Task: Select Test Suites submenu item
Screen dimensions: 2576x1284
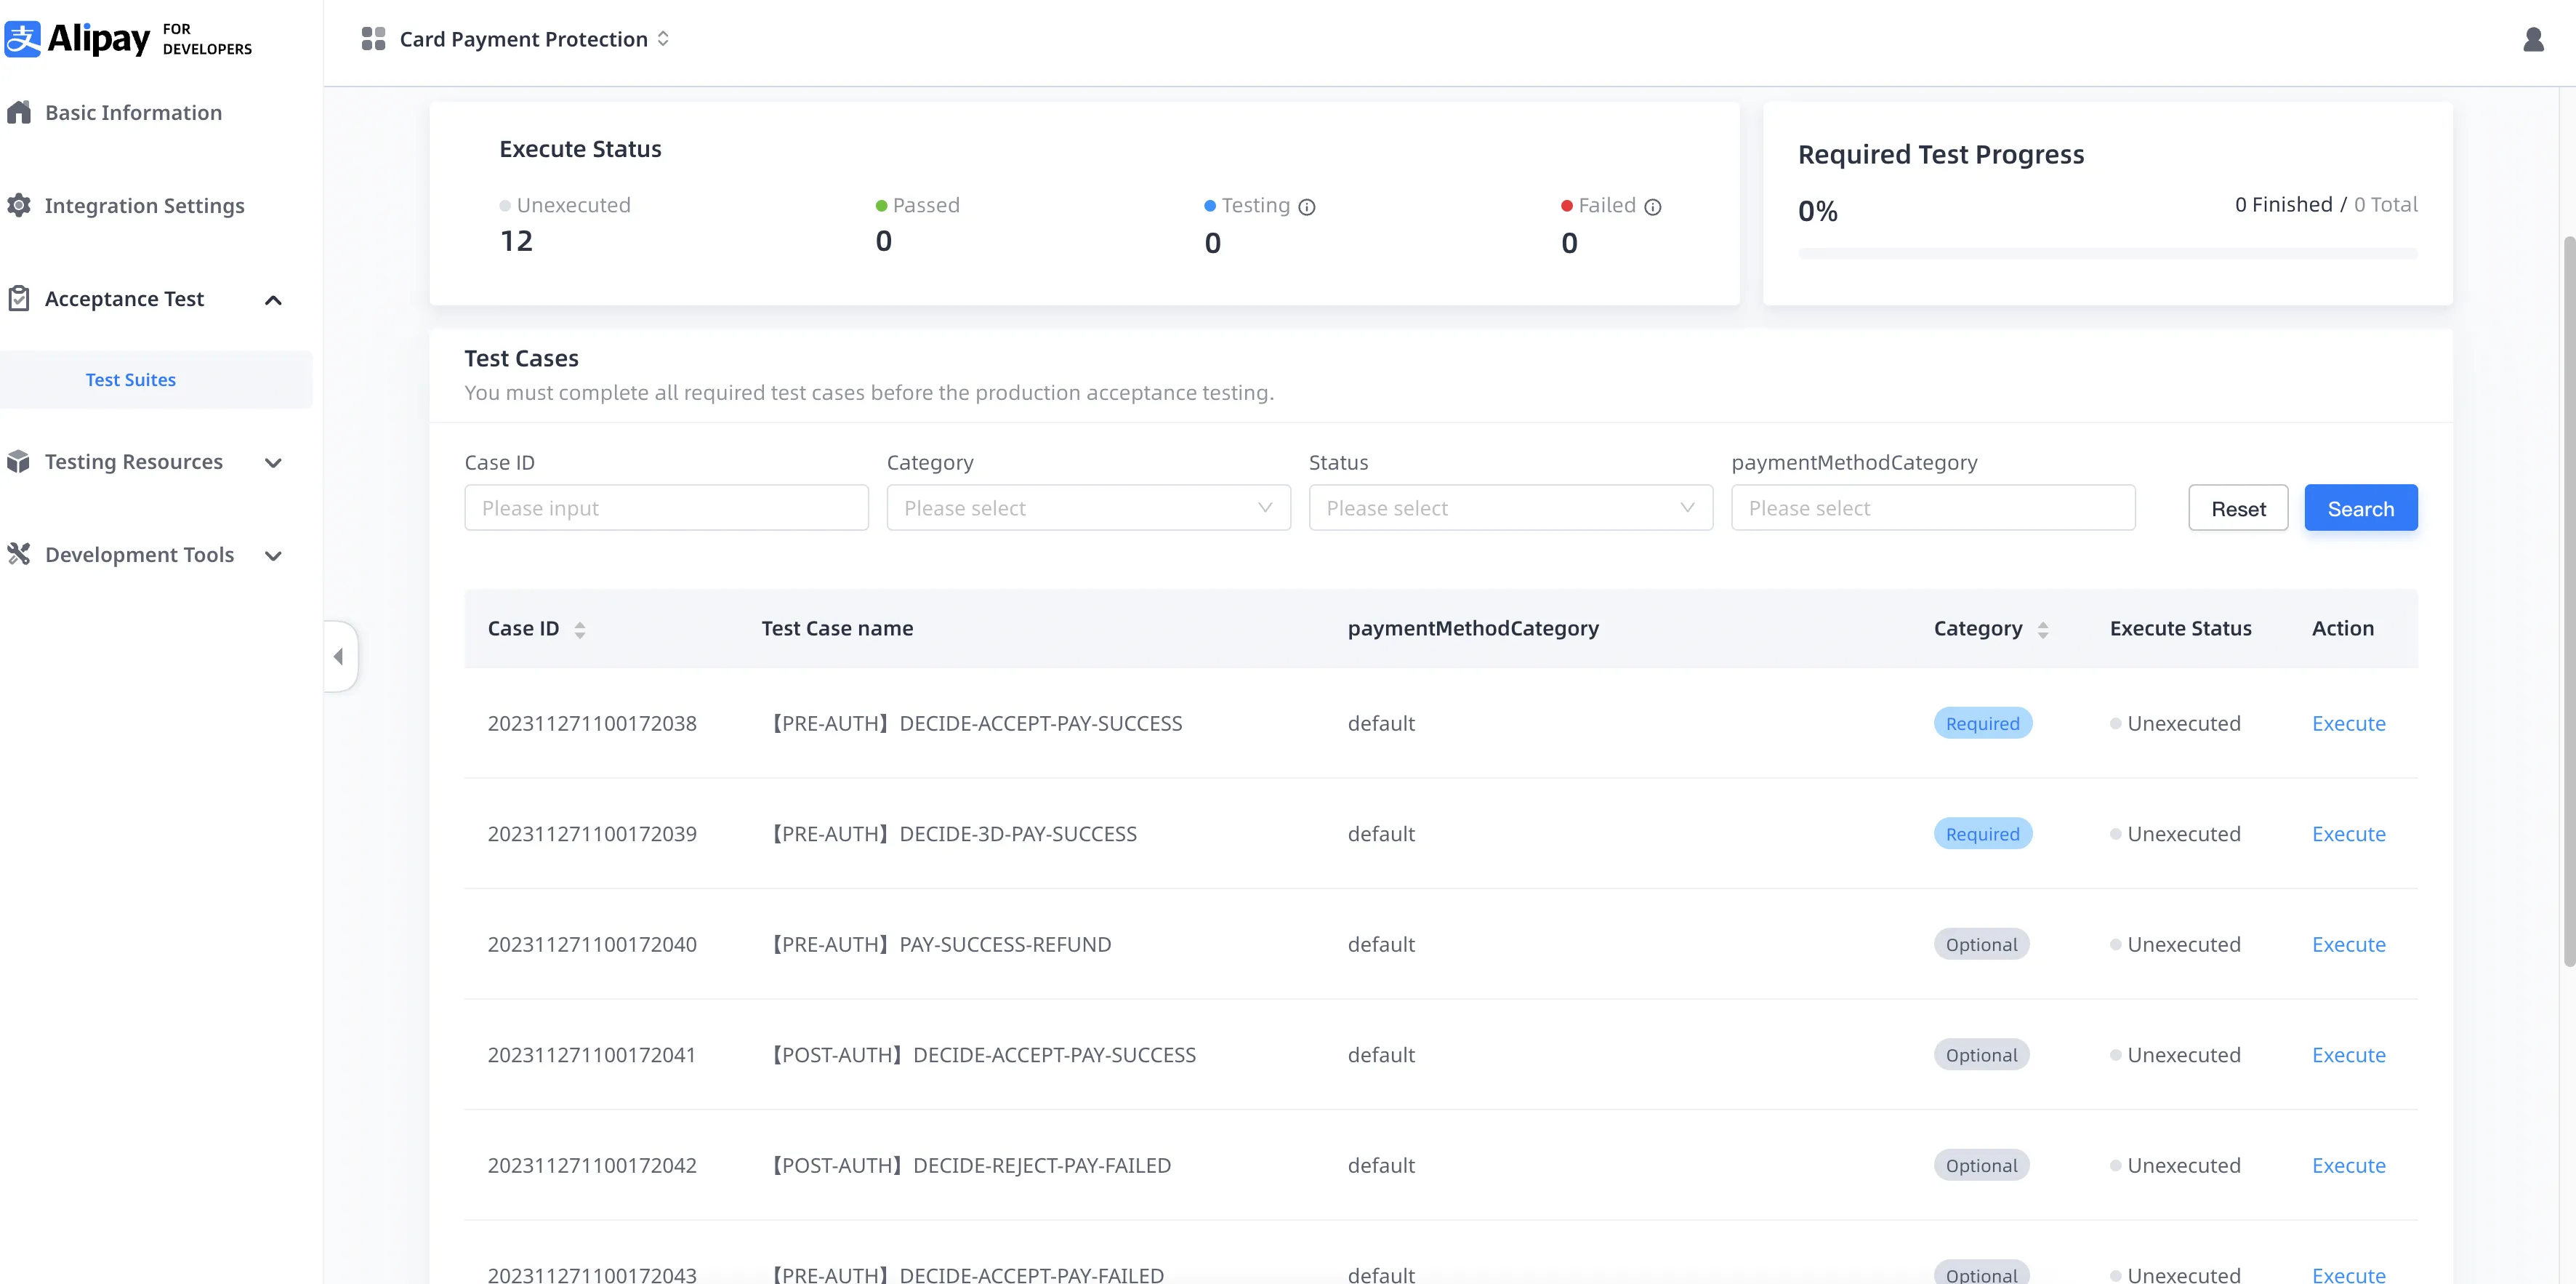Action: click(x=130, y=380)
